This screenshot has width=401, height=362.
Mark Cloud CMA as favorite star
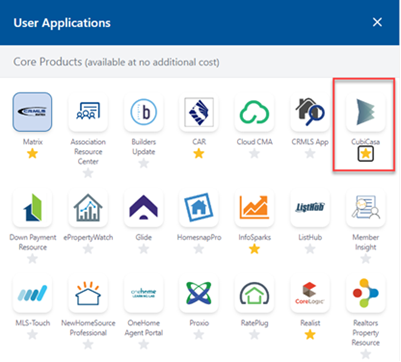pyautogui.click(x=255, y=154)
